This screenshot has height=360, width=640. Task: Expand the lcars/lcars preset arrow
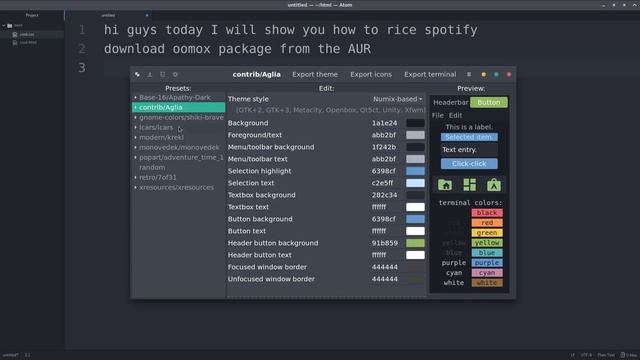tap(136, 127)
